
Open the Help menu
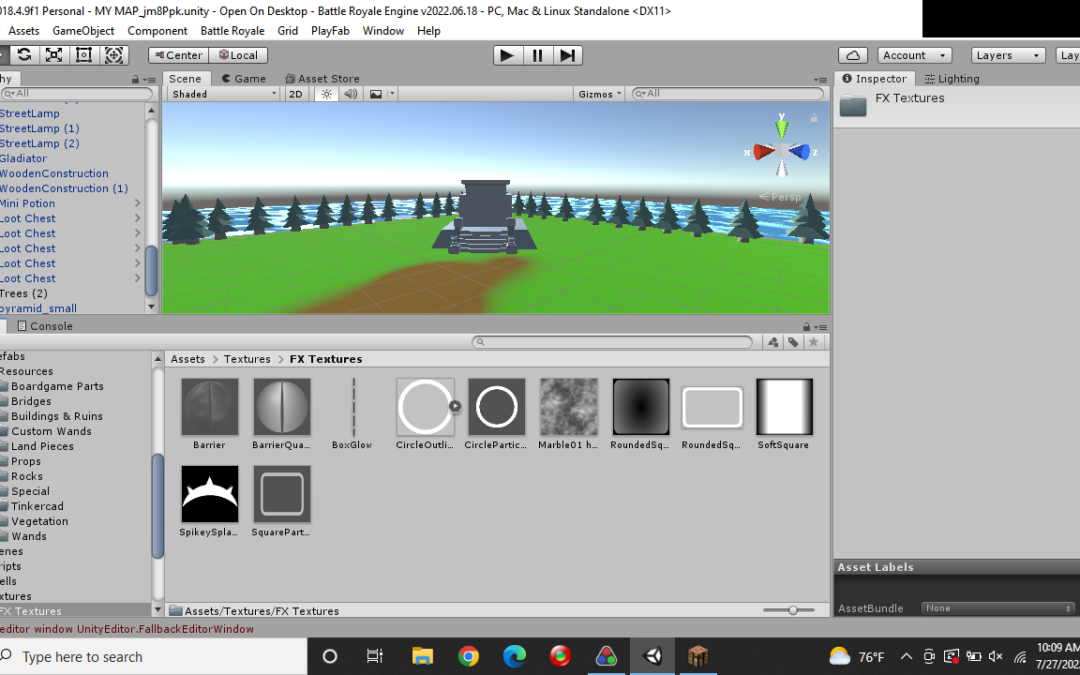click(428, 30)
